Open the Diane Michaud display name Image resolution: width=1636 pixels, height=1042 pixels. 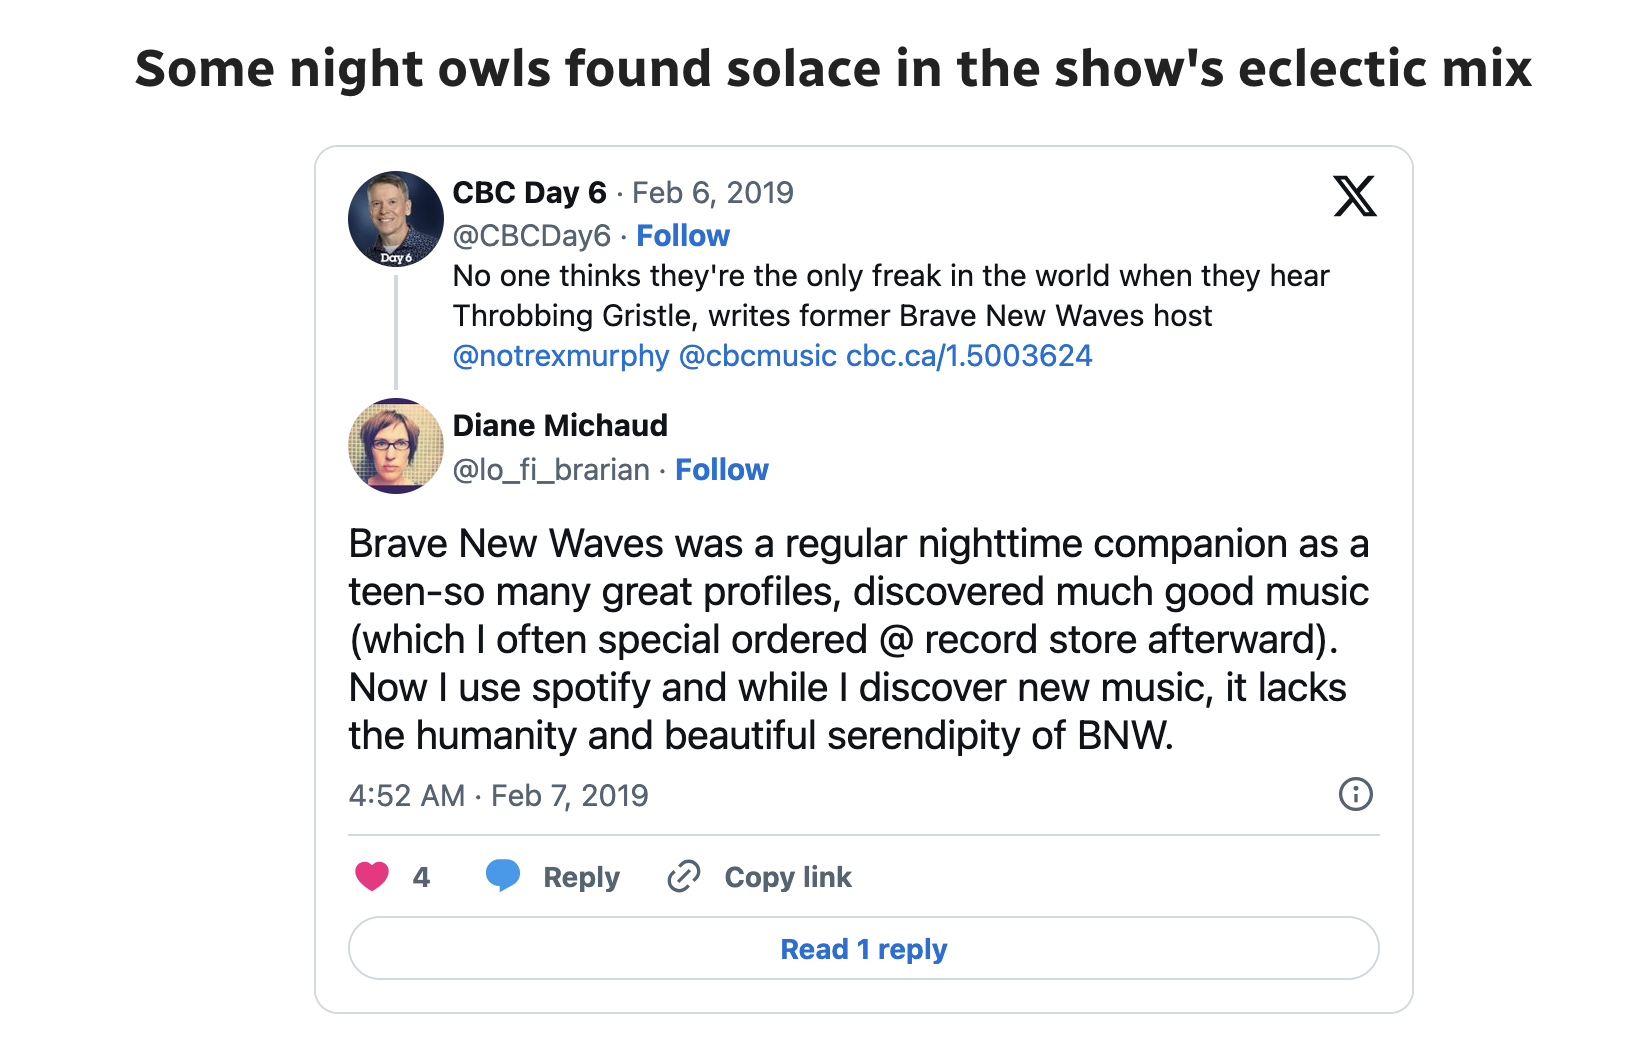click(560, 426)
